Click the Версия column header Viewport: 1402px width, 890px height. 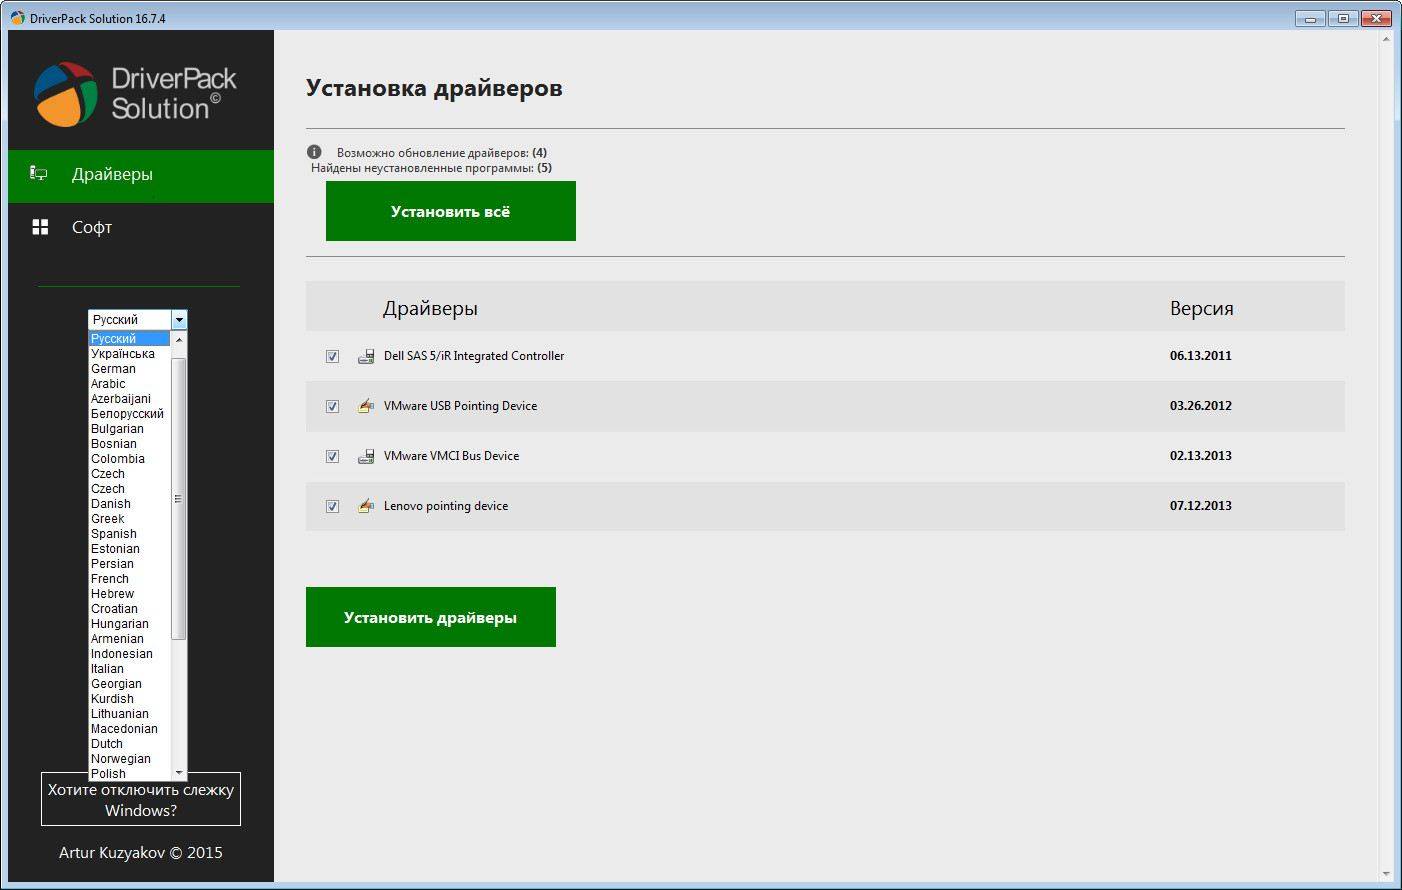pos(1202,308)
